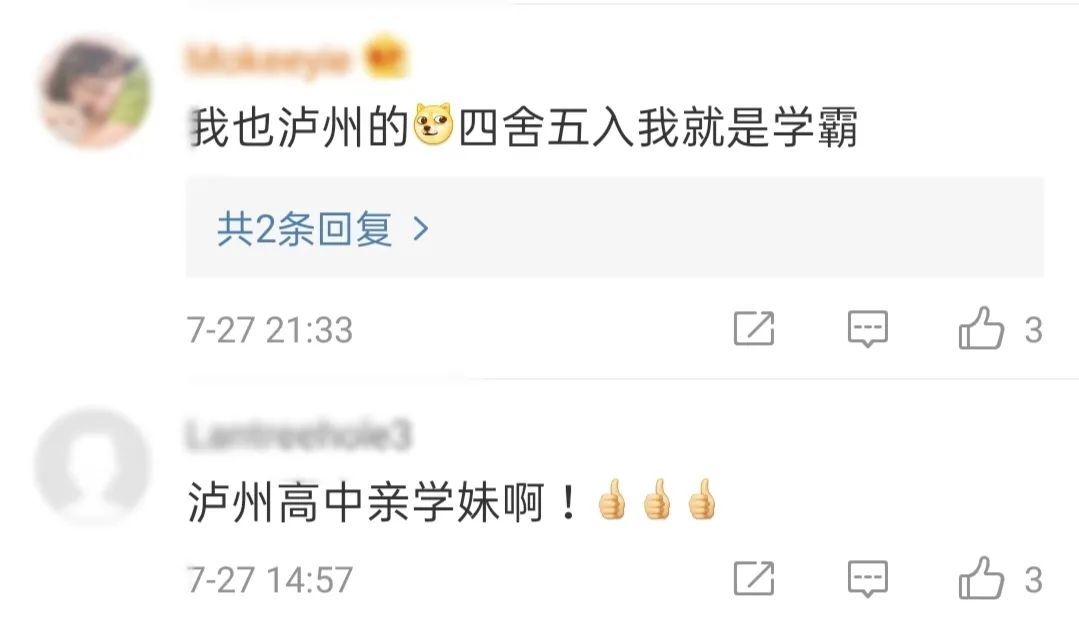Open the grey default avatar of second commenter
The image size is (1079, 619).
click(93, 466)
